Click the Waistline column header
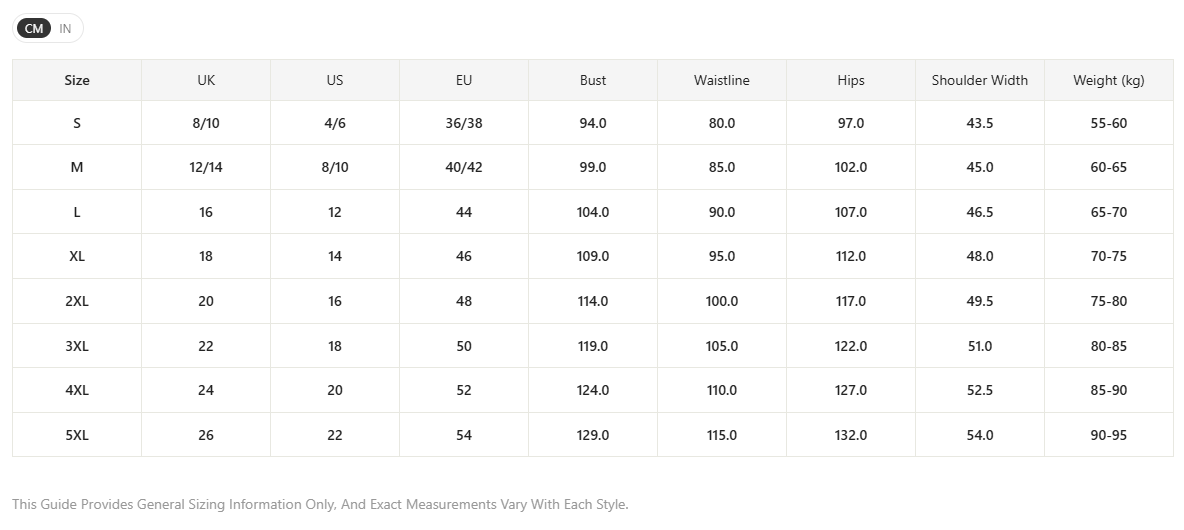1184x530 pixels. 722,80
